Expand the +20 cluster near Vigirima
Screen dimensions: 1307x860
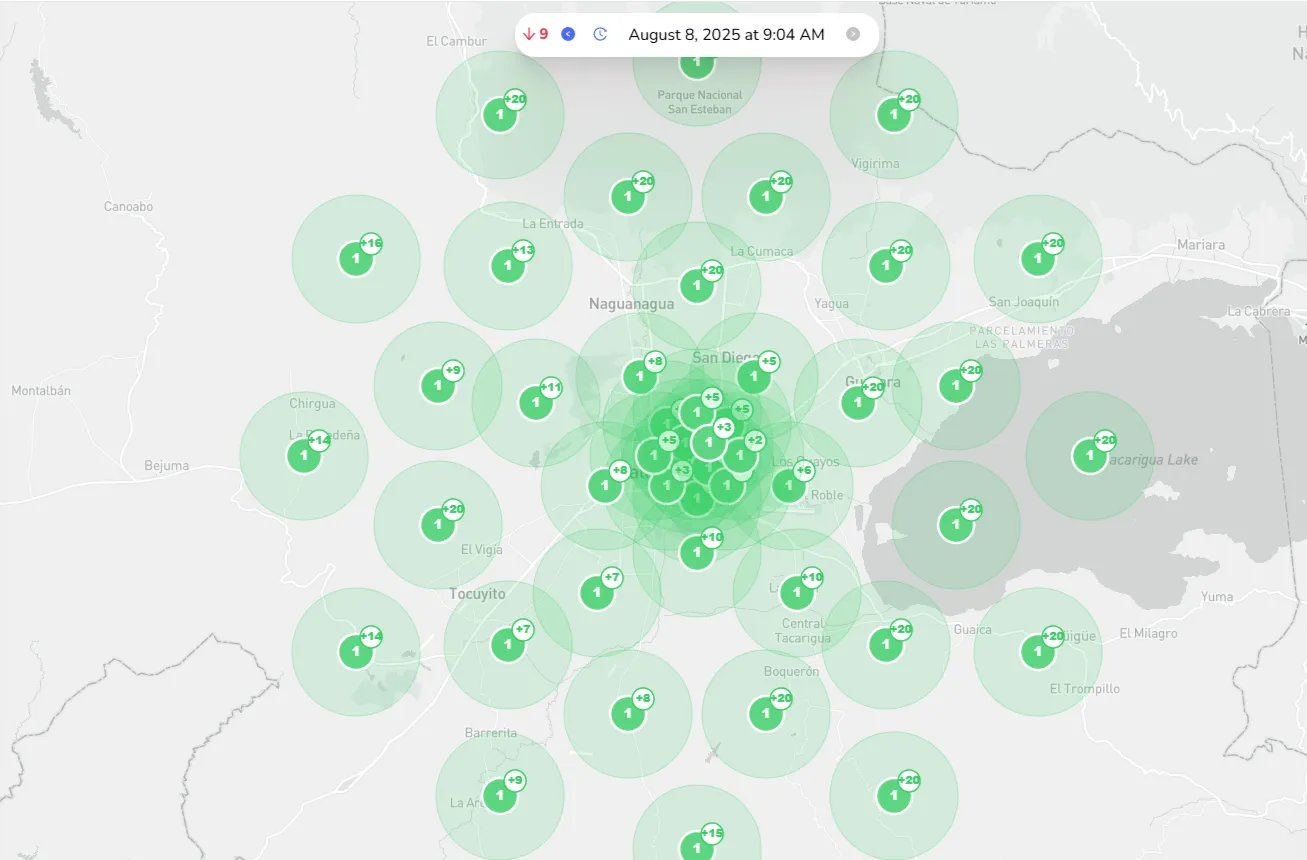893,114
